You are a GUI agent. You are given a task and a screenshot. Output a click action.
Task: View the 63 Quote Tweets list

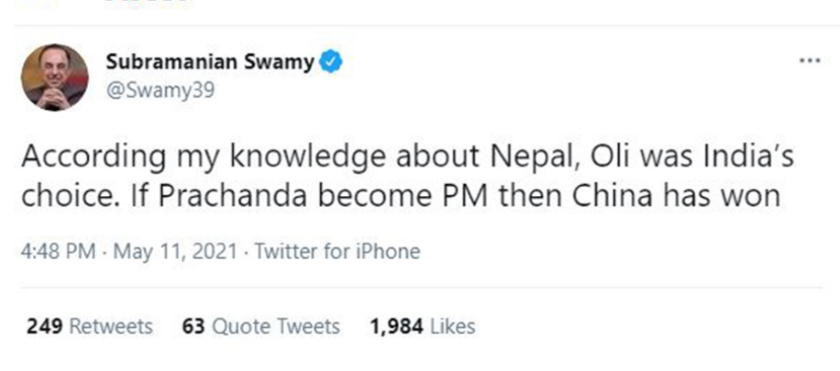pos(261,326)
